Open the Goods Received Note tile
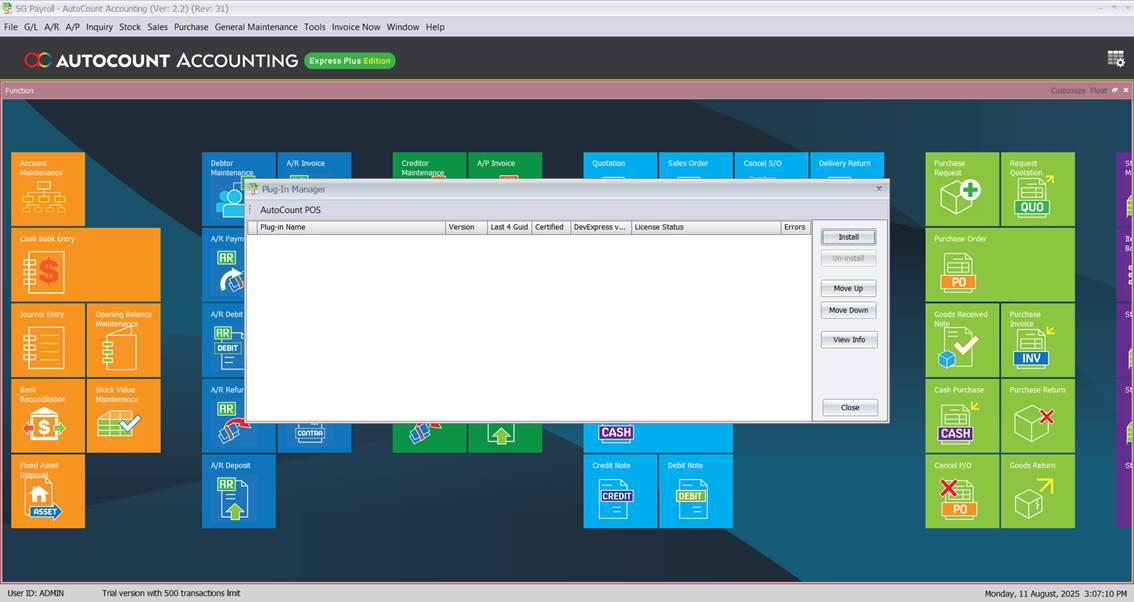 (x=962, y=340)
